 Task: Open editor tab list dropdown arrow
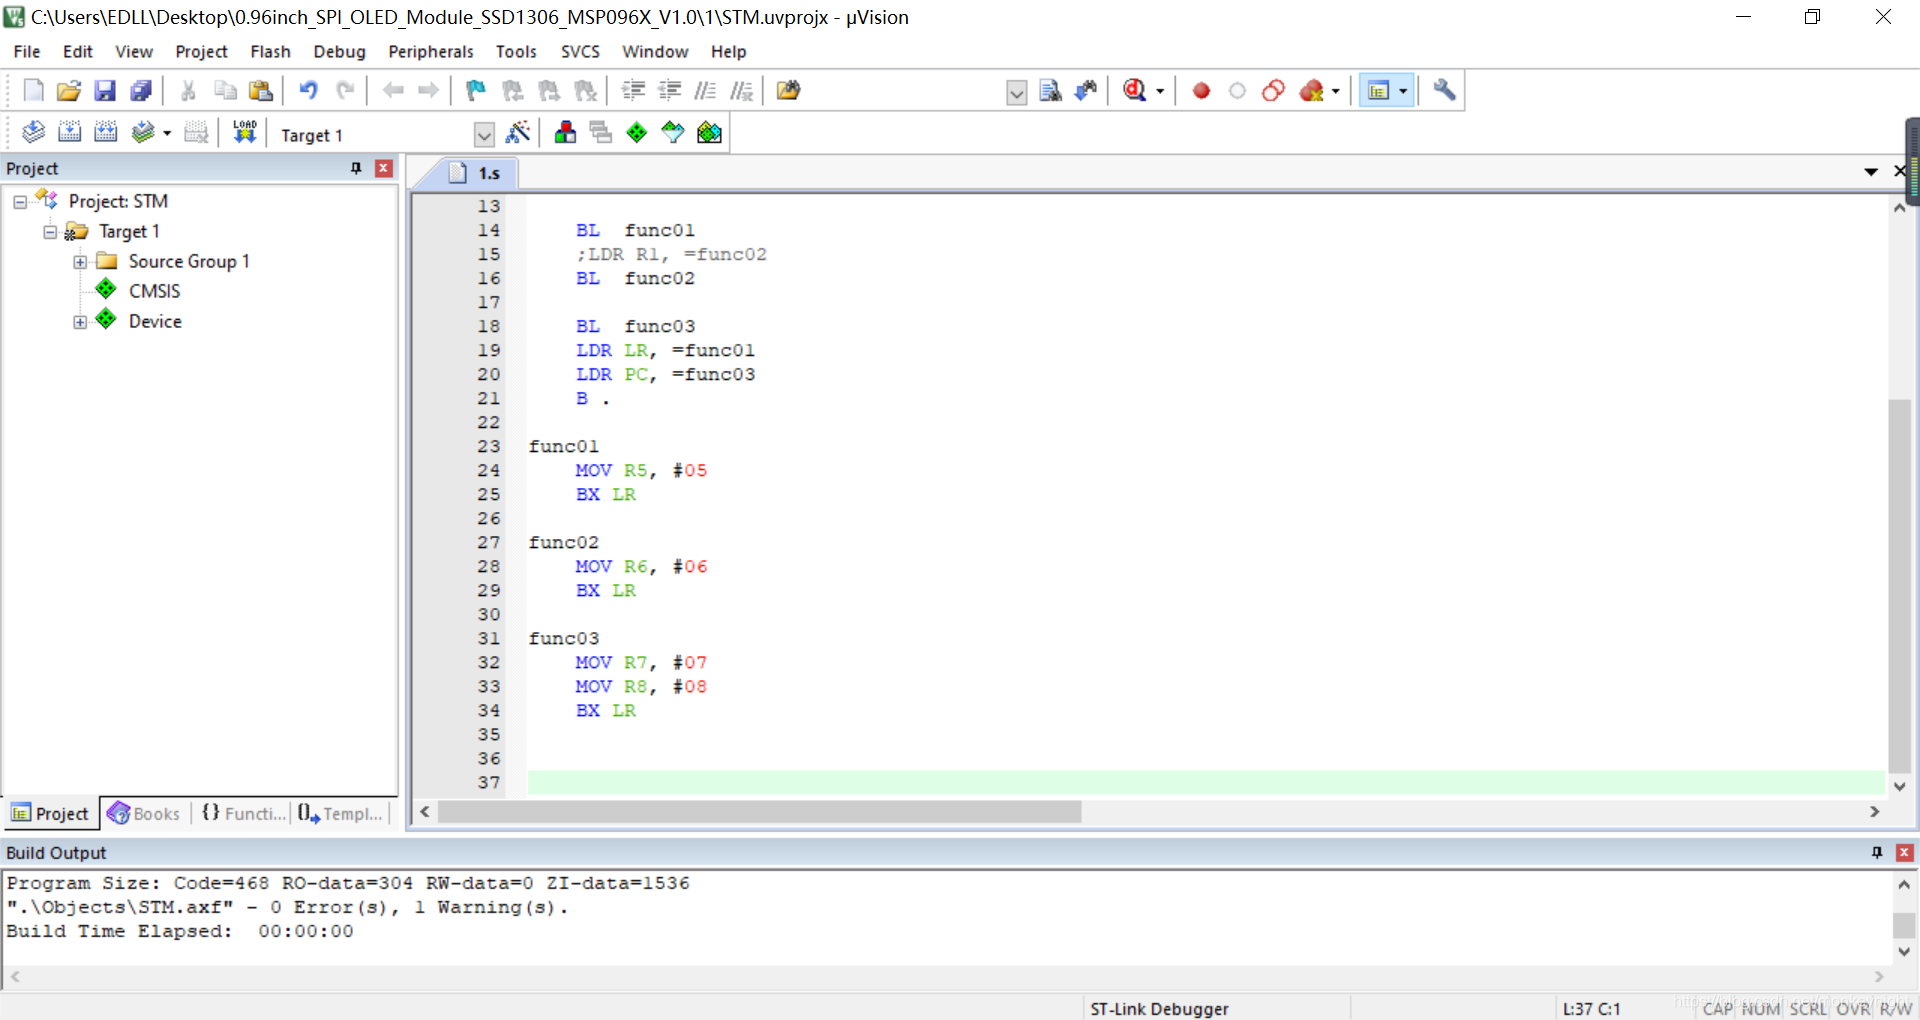click(x=1871, y=172)
